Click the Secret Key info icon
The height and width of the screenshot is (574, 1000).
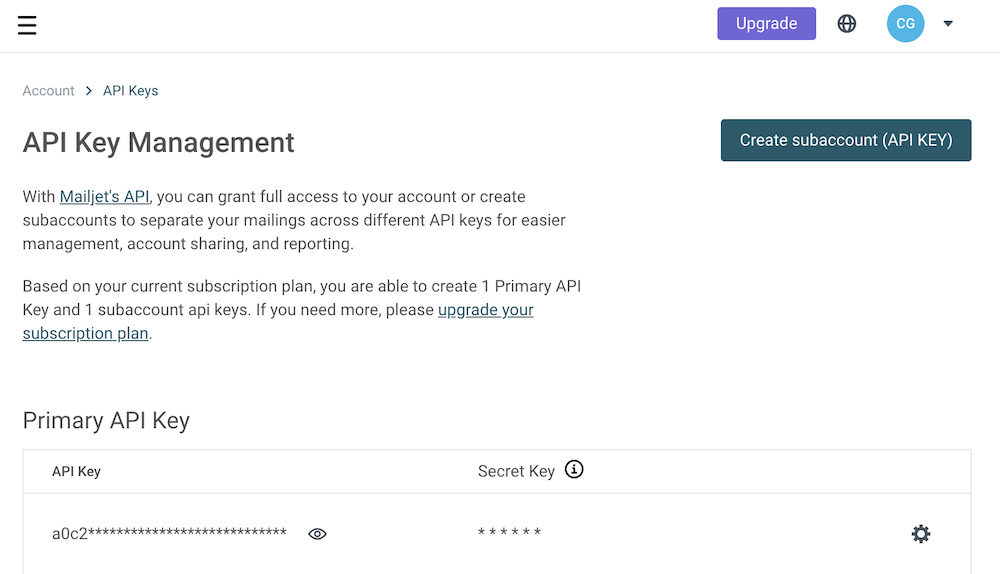[x=574, y=470]
